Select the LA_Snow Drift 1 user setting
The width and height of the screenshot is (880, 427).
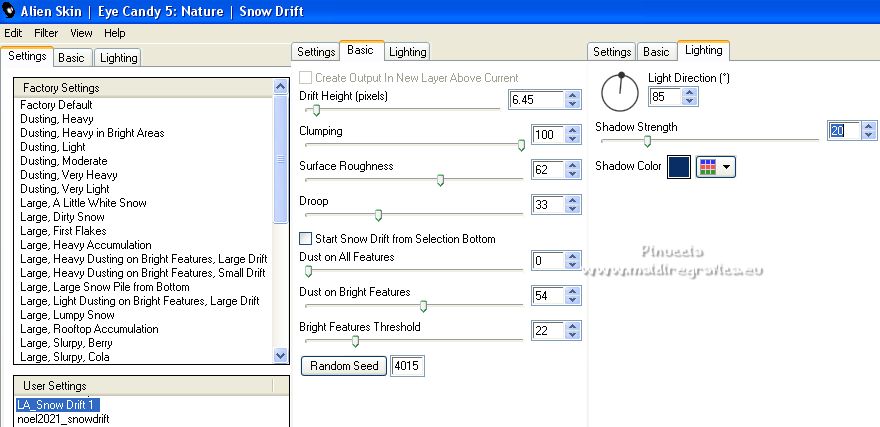(x=58, y=405)
